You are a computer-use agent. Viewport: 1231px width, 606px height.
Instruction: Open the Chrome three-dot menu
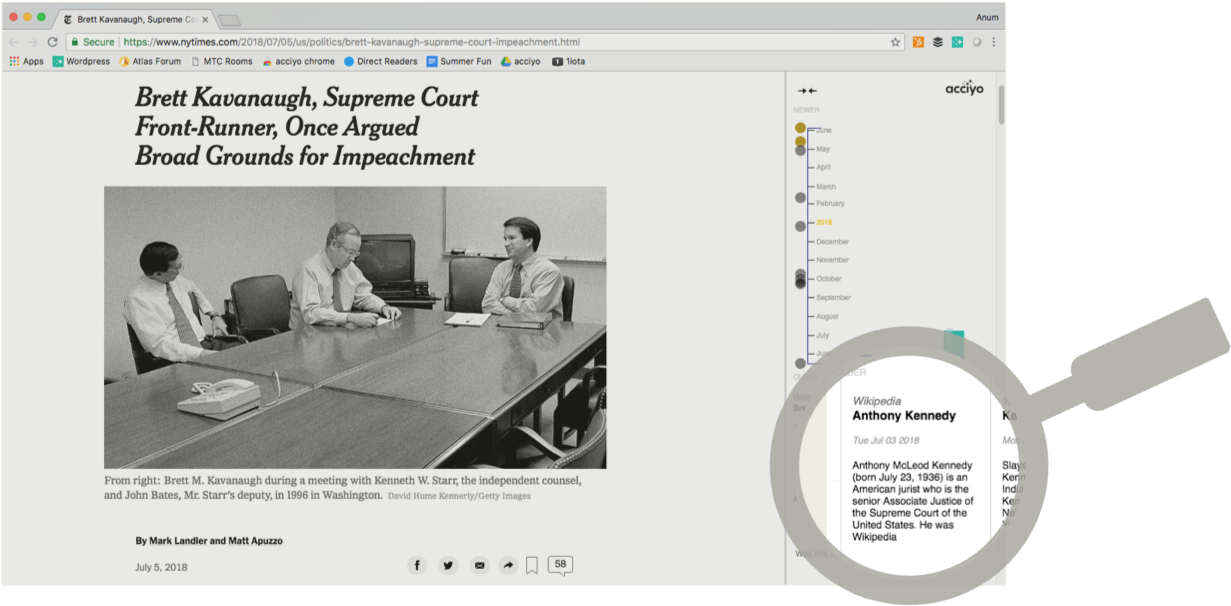tap(994, 42)
